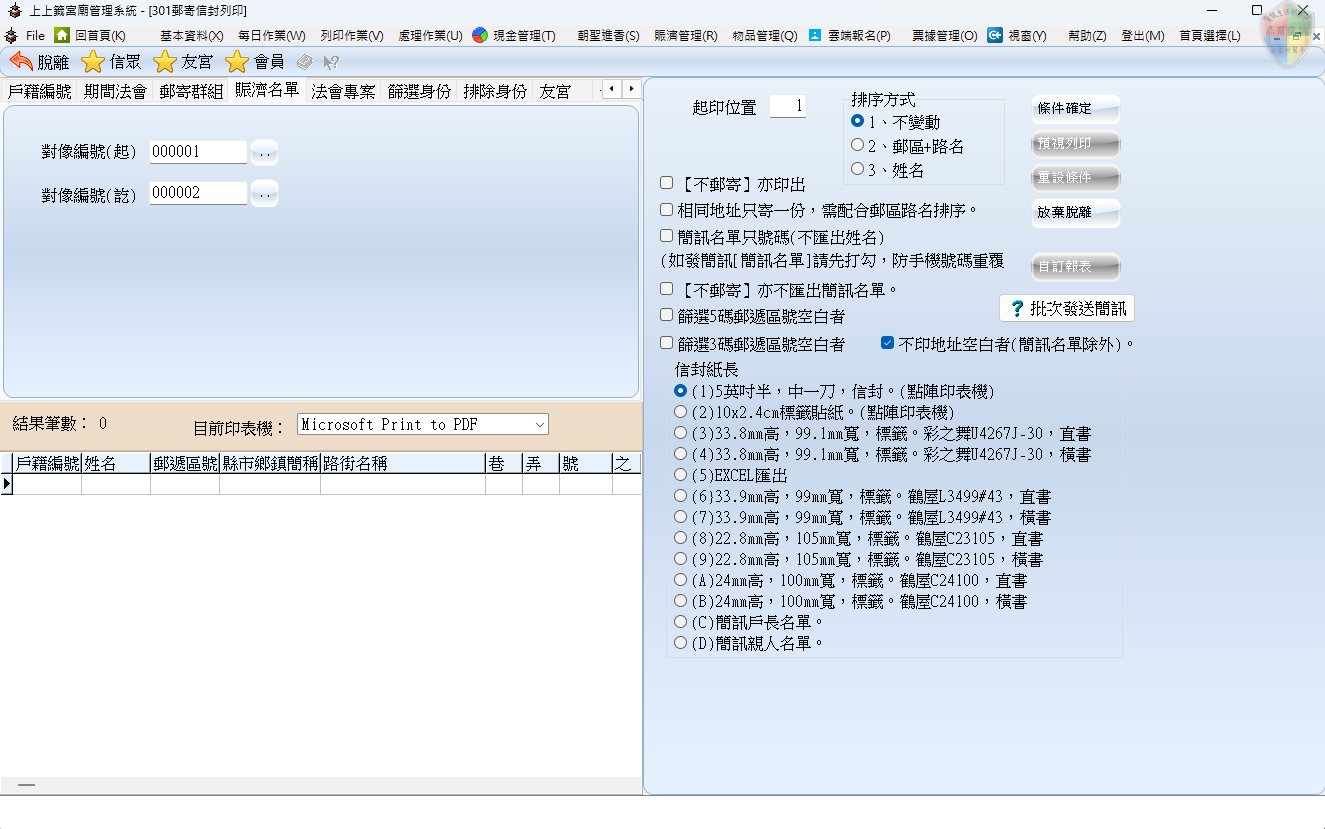Image resolution: width=1325 pixels, height=829 pixels.
Task: Open the 友宮 star shortcut in toolbar
Action: [165, 62]
